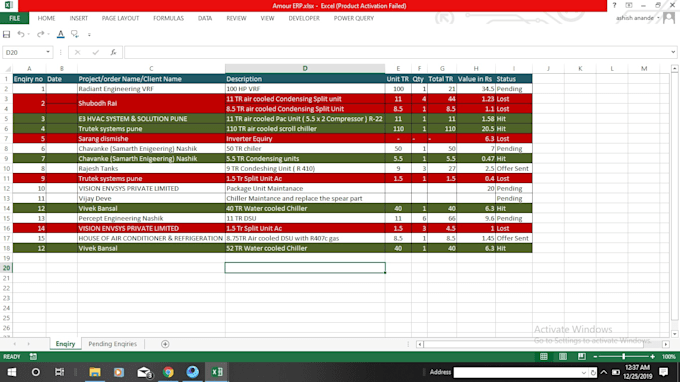Switch to the INSERT ribbon tab
Screen dimensions: 680x382
78,18
